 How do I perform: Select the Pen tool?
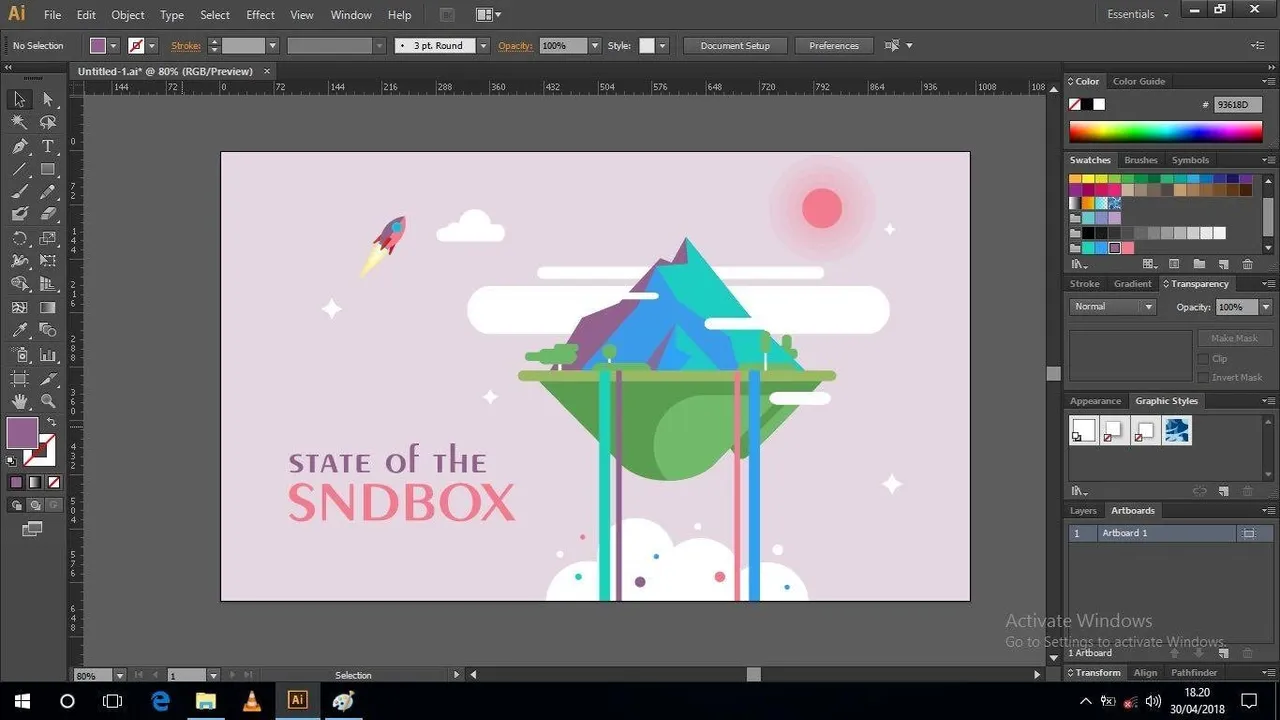click(x=19, y=146)
